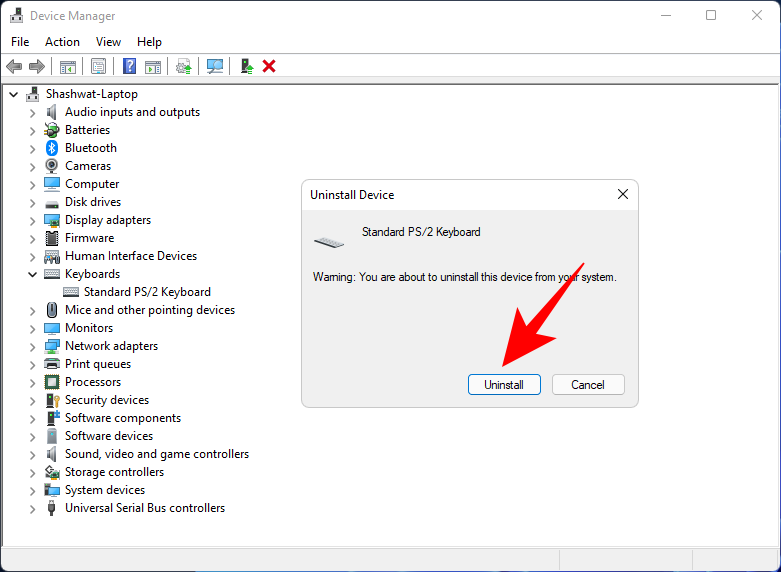Expand the Disk drives chevron
Viewport: 781px width, 572px height.
click(x=33, y=202)
